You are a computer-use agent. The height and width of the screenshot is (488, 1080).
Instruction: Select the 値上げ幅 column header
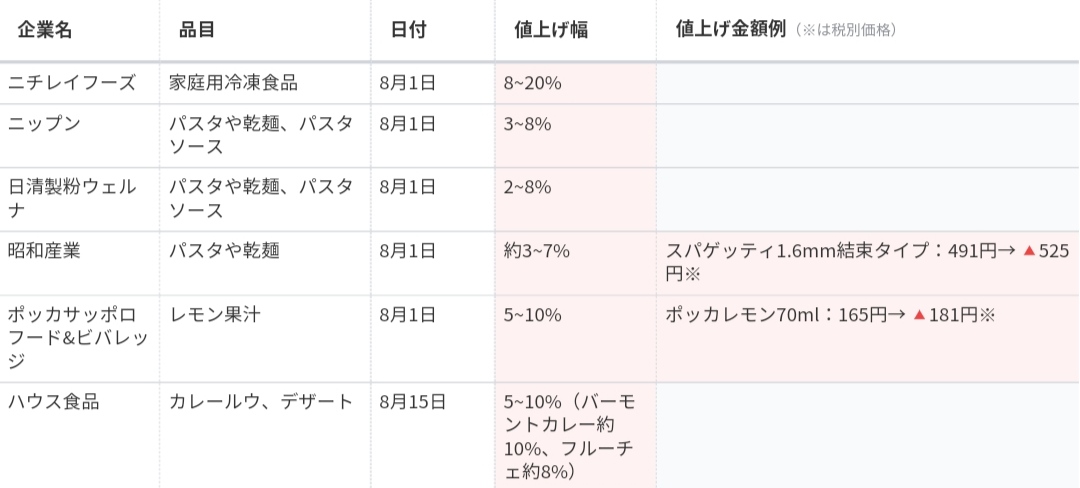(x=544, y=30)
